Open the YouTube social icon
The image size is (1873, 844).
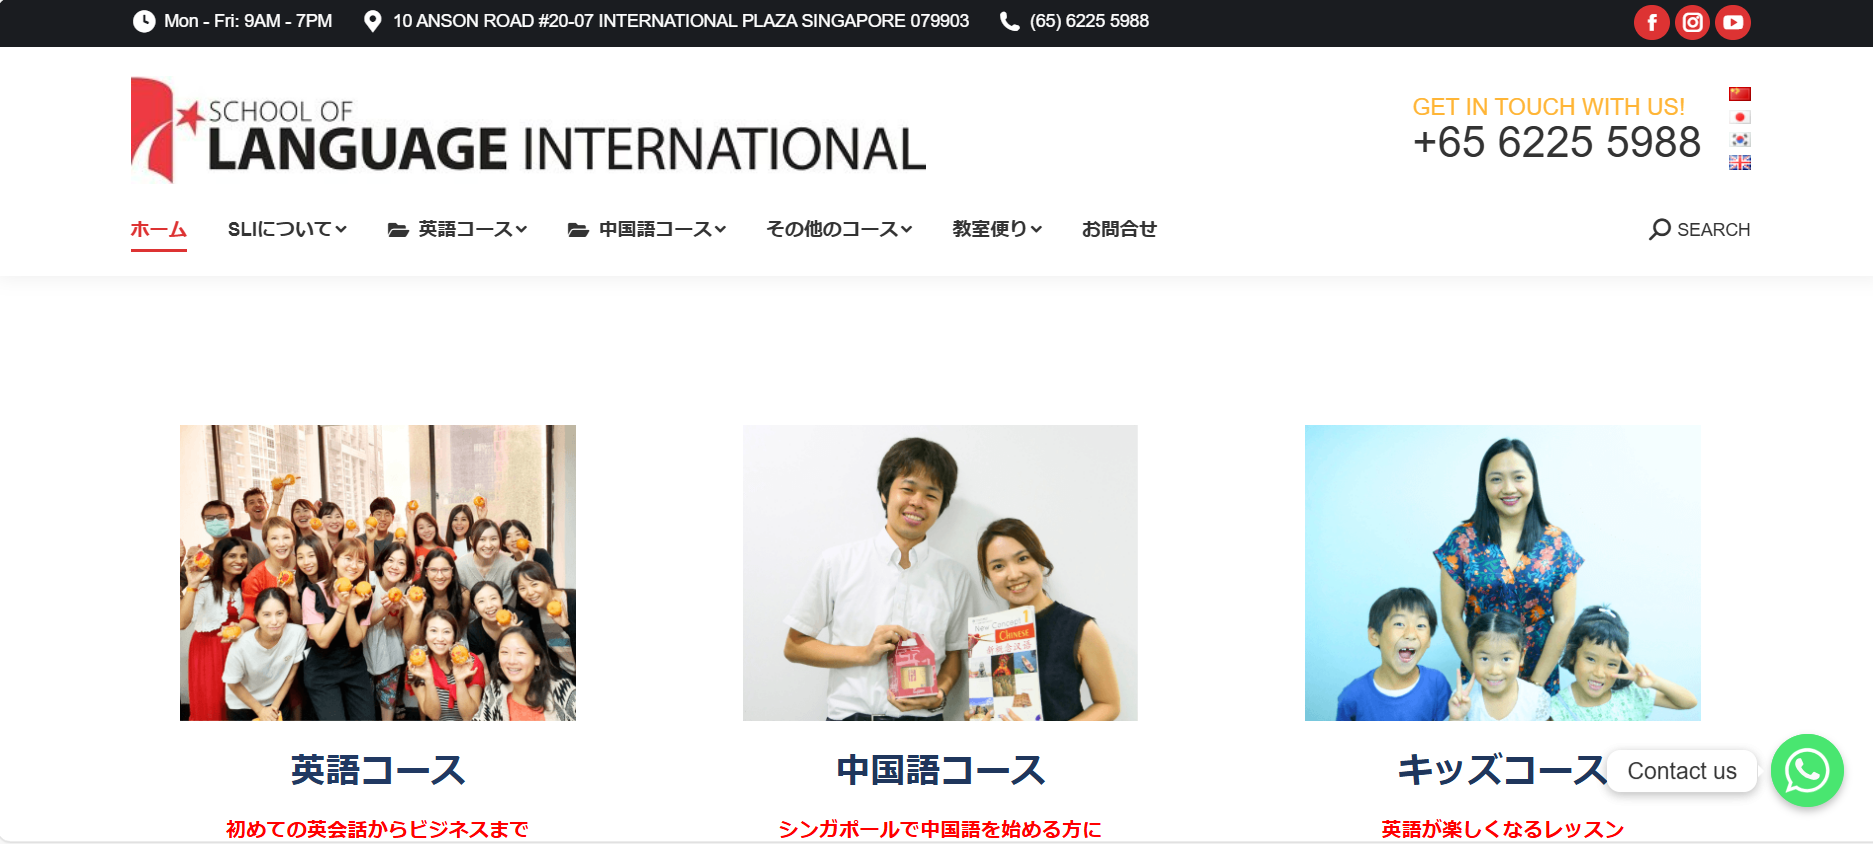pos(1733,22)
